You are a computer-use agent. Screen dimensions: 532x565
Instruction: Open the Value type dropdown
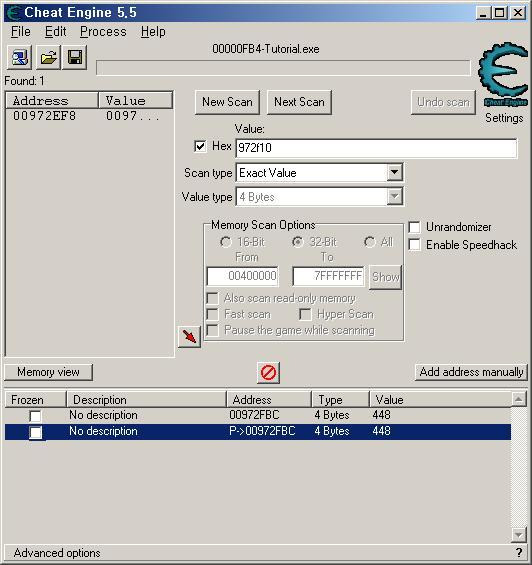395,197
